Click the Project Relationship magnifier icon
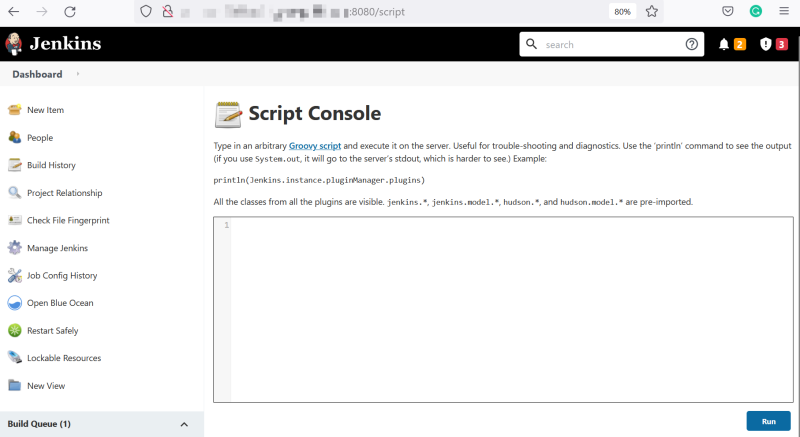Screen dimensions: 800x437 pos(15,192)
